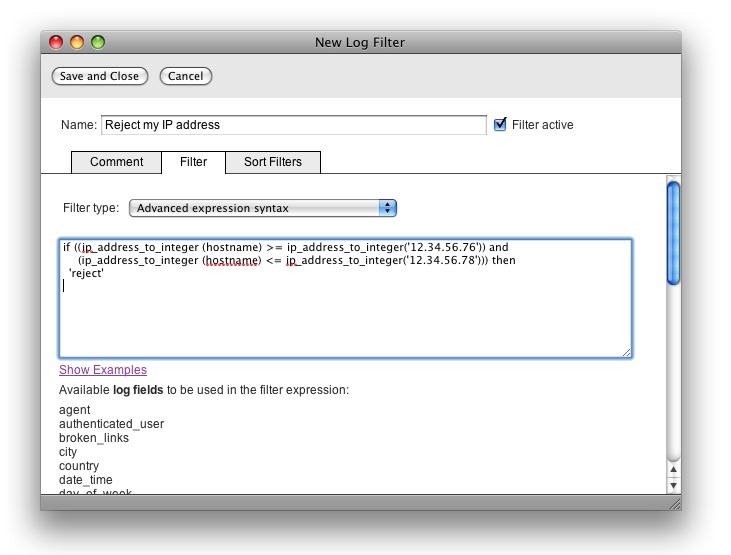Click the Save and Close button

tap(99, 76)
